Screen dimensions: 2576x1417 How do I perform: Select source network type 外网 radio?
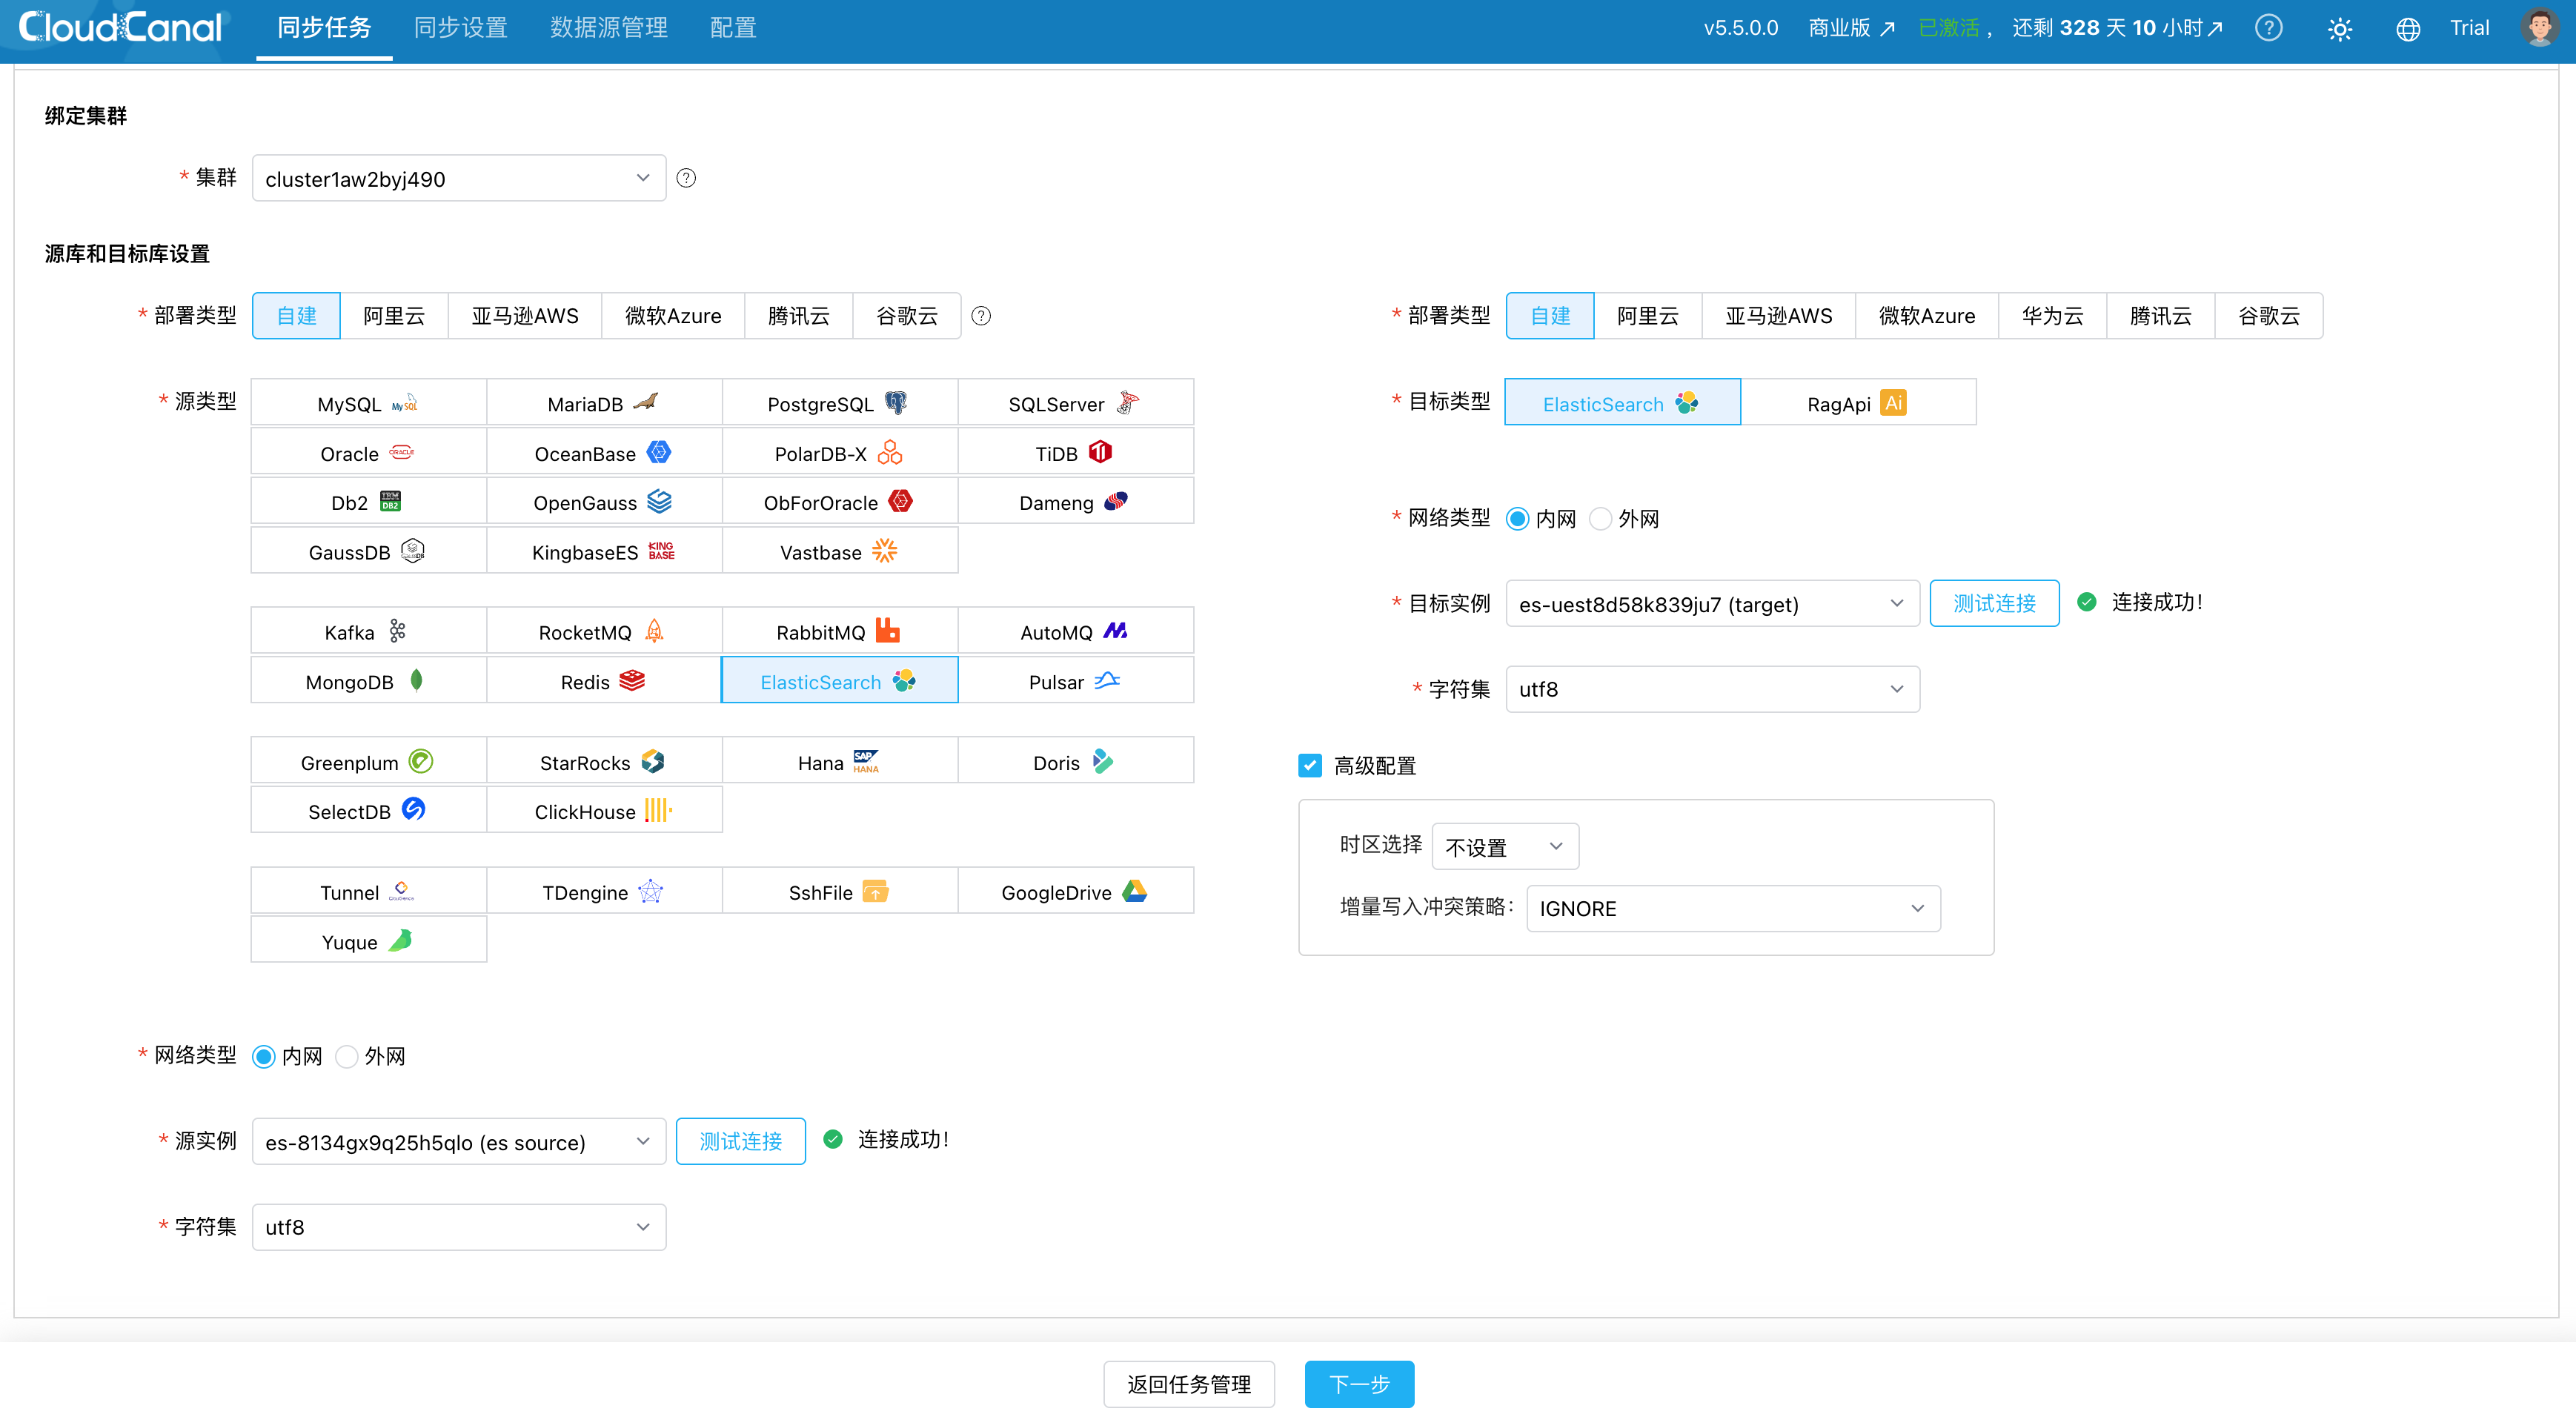tap(347, 1056)
